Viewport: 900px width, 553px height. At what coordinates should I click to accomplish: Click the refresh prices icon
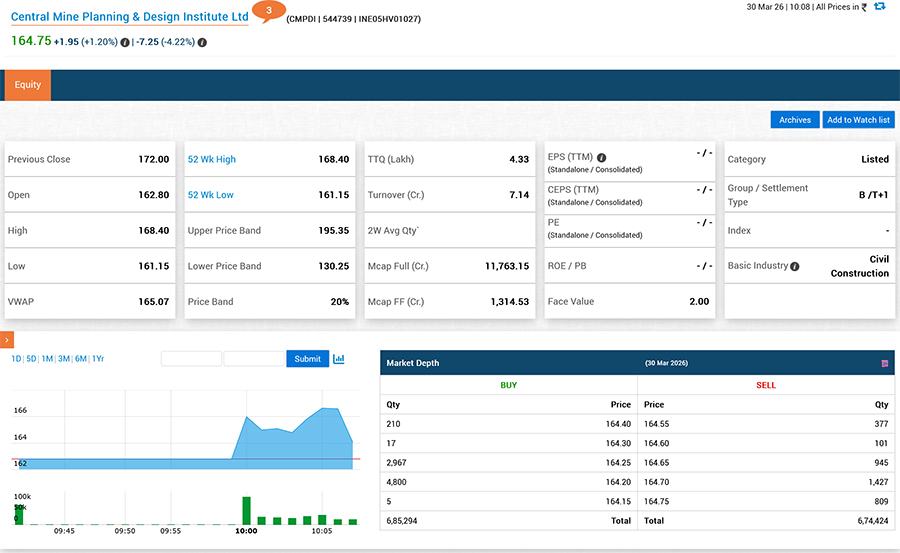click(879, 7)
